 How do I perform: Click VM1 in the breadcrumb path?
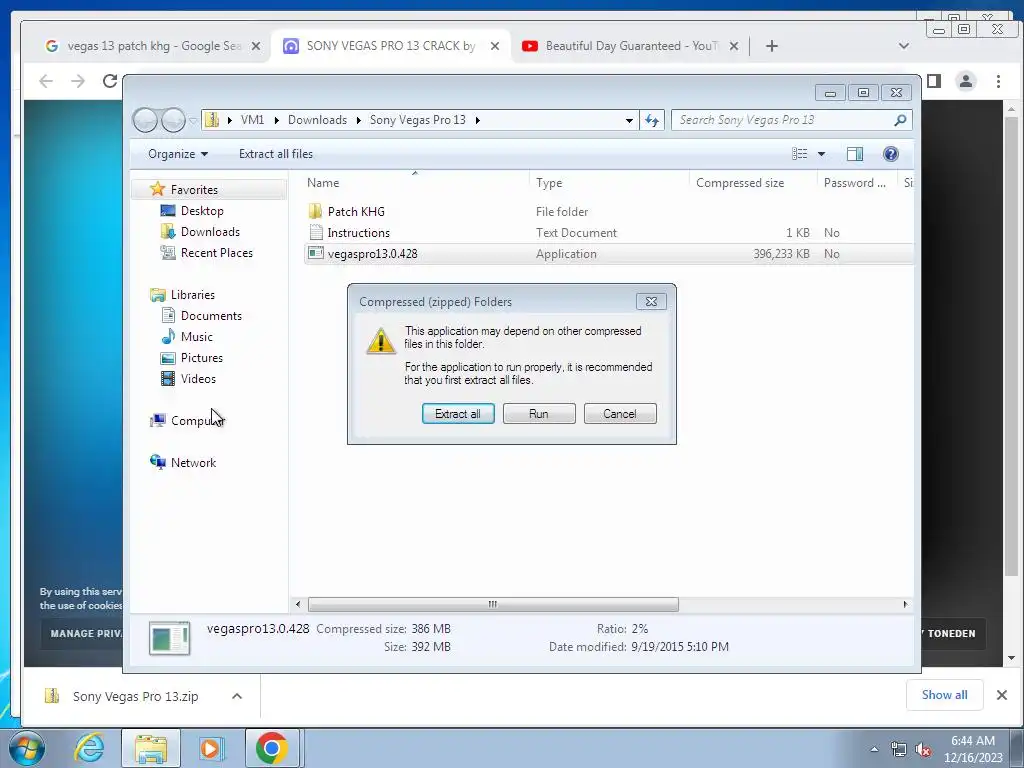pos(252,120)
